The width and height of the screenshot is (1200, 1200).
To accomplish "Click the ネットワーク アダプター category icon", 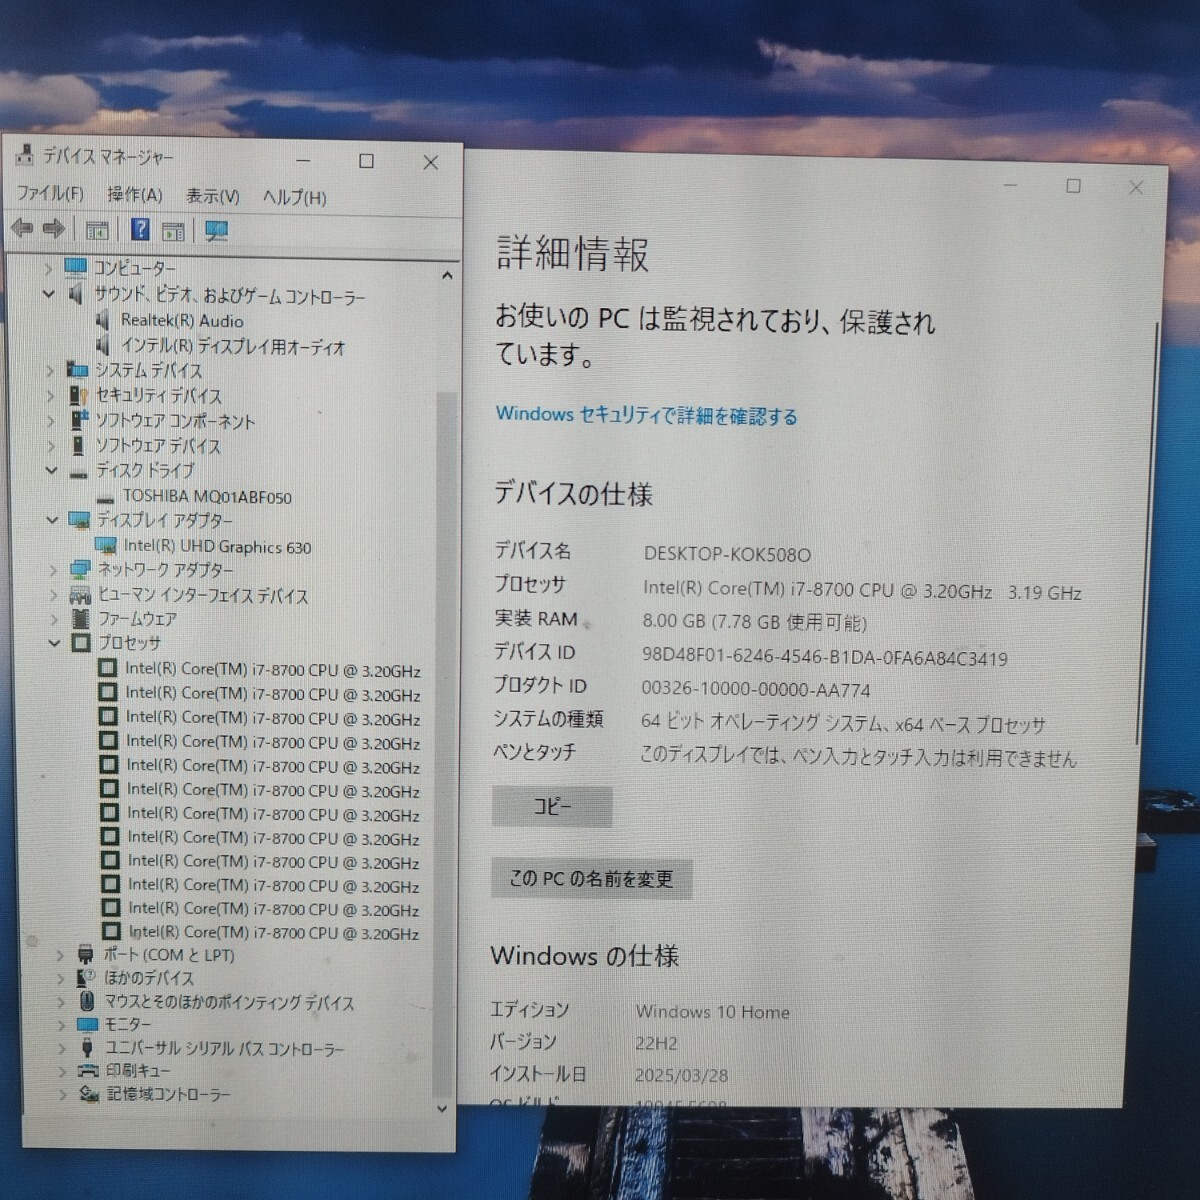I will point(80,570).
